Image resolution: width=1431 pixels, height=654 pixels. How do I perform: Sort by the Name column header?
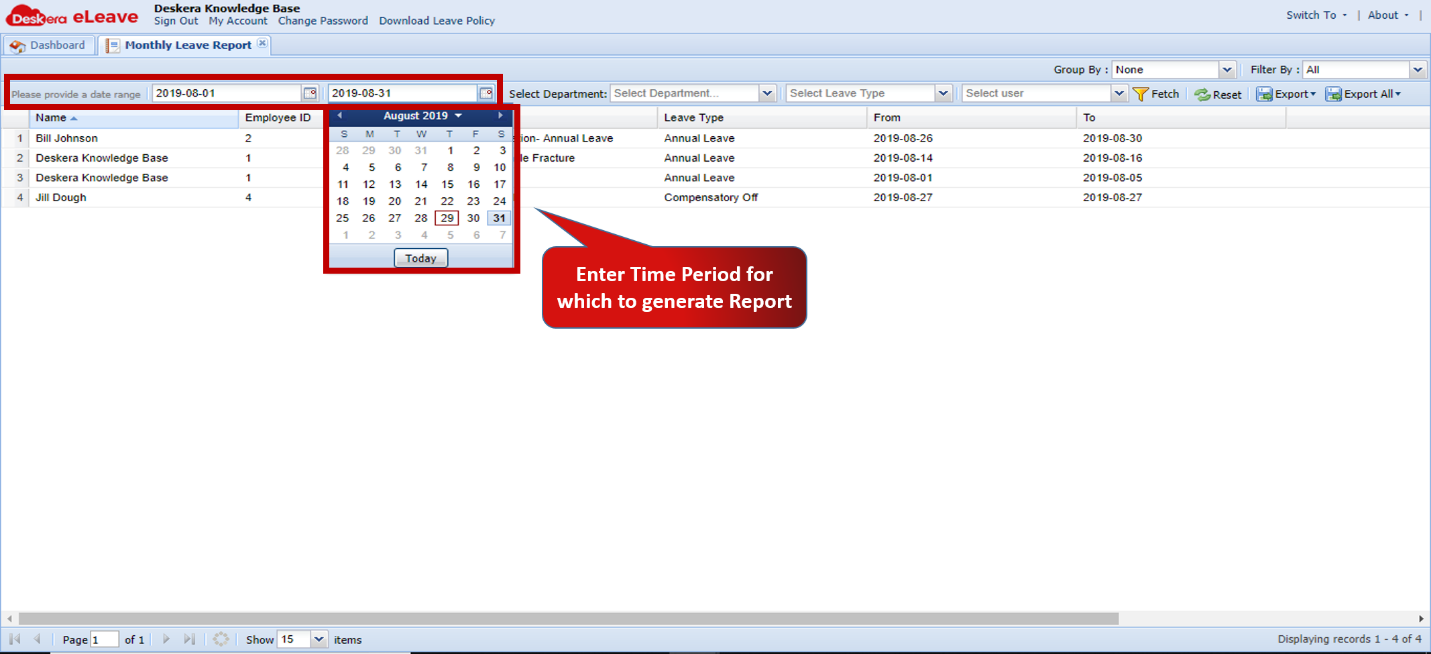click(134, 118)
